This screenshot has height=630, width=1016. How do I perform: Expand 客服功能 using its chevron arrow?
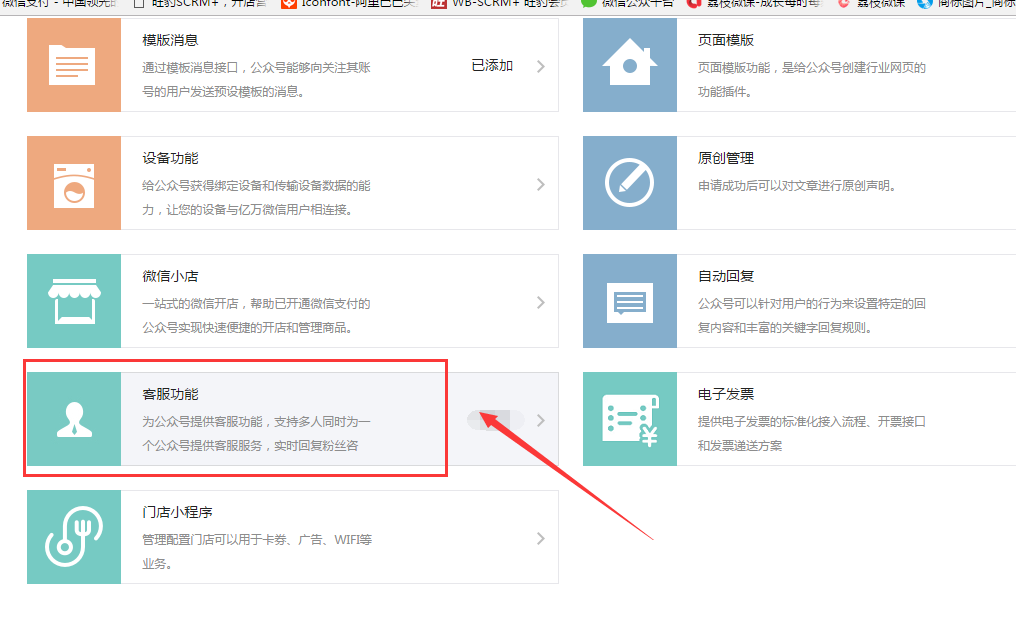(540, 421)
